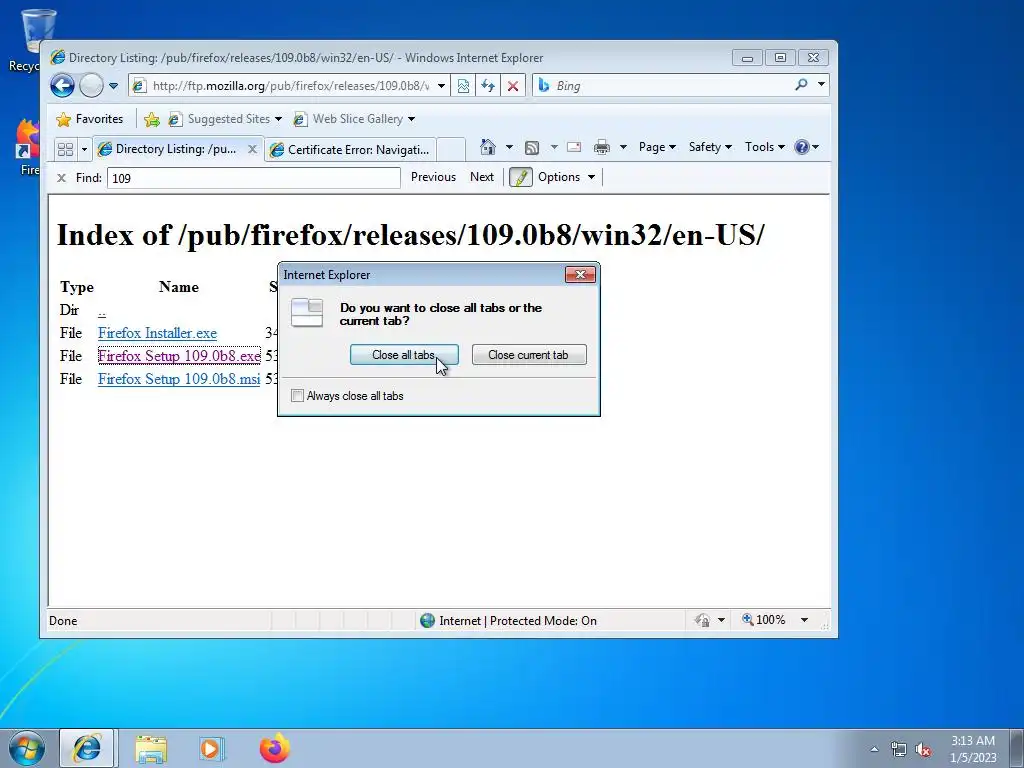Click Next in the Find bar
This screenshot has width=1024, height=768.
tap(482, 177)
